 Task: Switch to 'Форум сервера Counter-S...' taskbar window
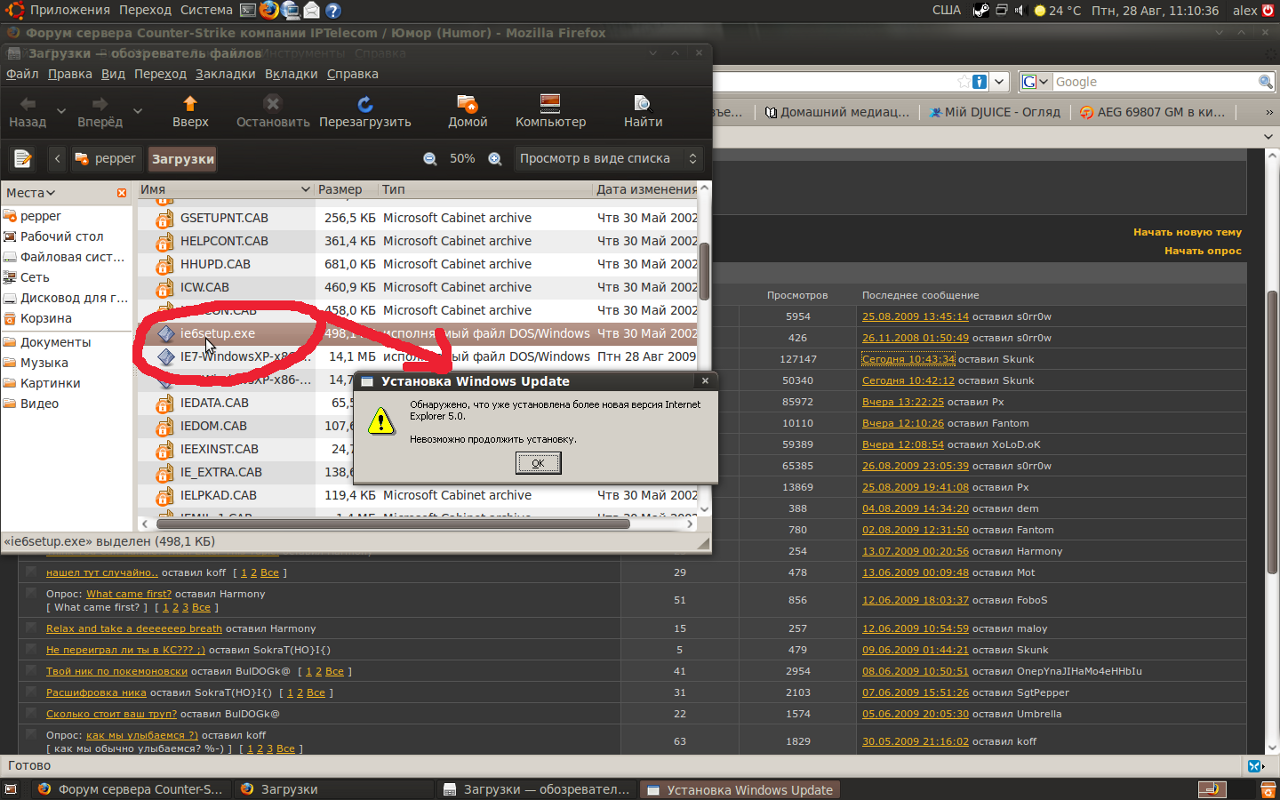point(129,790)
